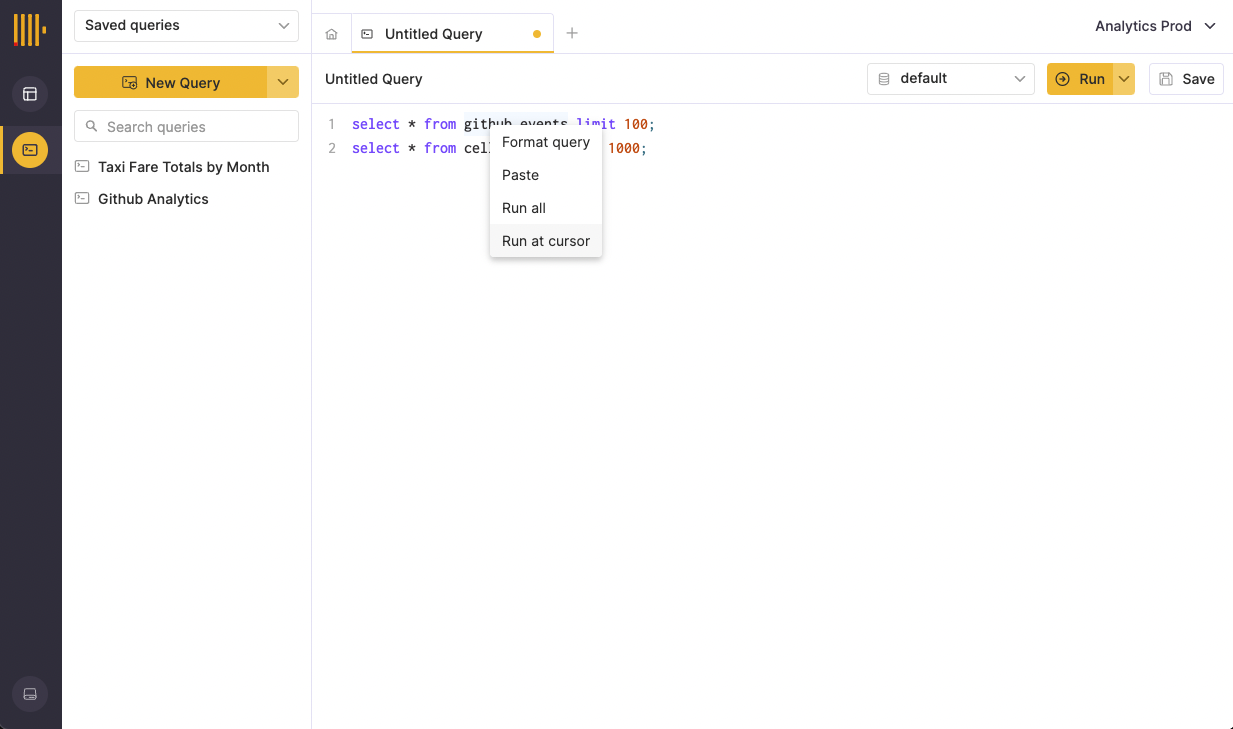The image size is (1233, 729).
Task: Click the Github Analytics query icon
Action: (83, 199)
